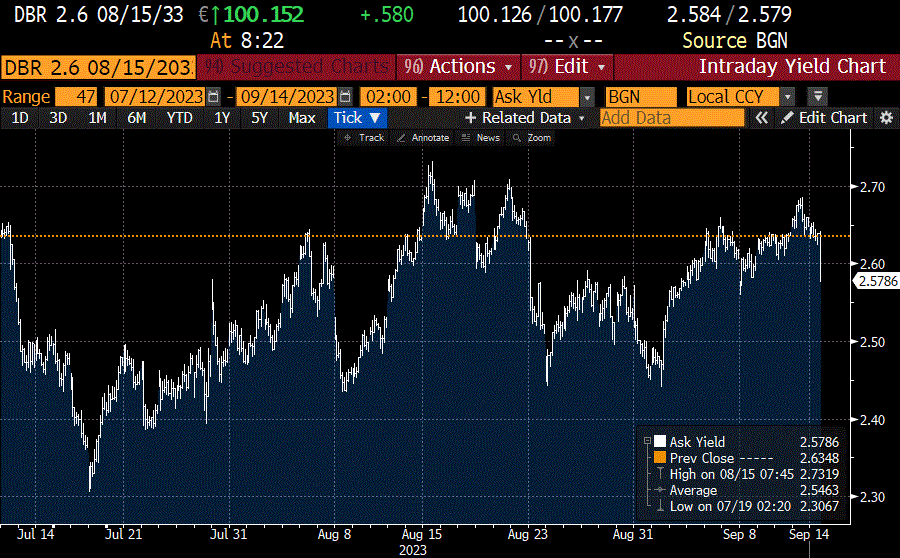Click the Aug 15 x-axis date label
This screenshot has width=900, height=558.
pyautogui.click(x=422, y=534)
